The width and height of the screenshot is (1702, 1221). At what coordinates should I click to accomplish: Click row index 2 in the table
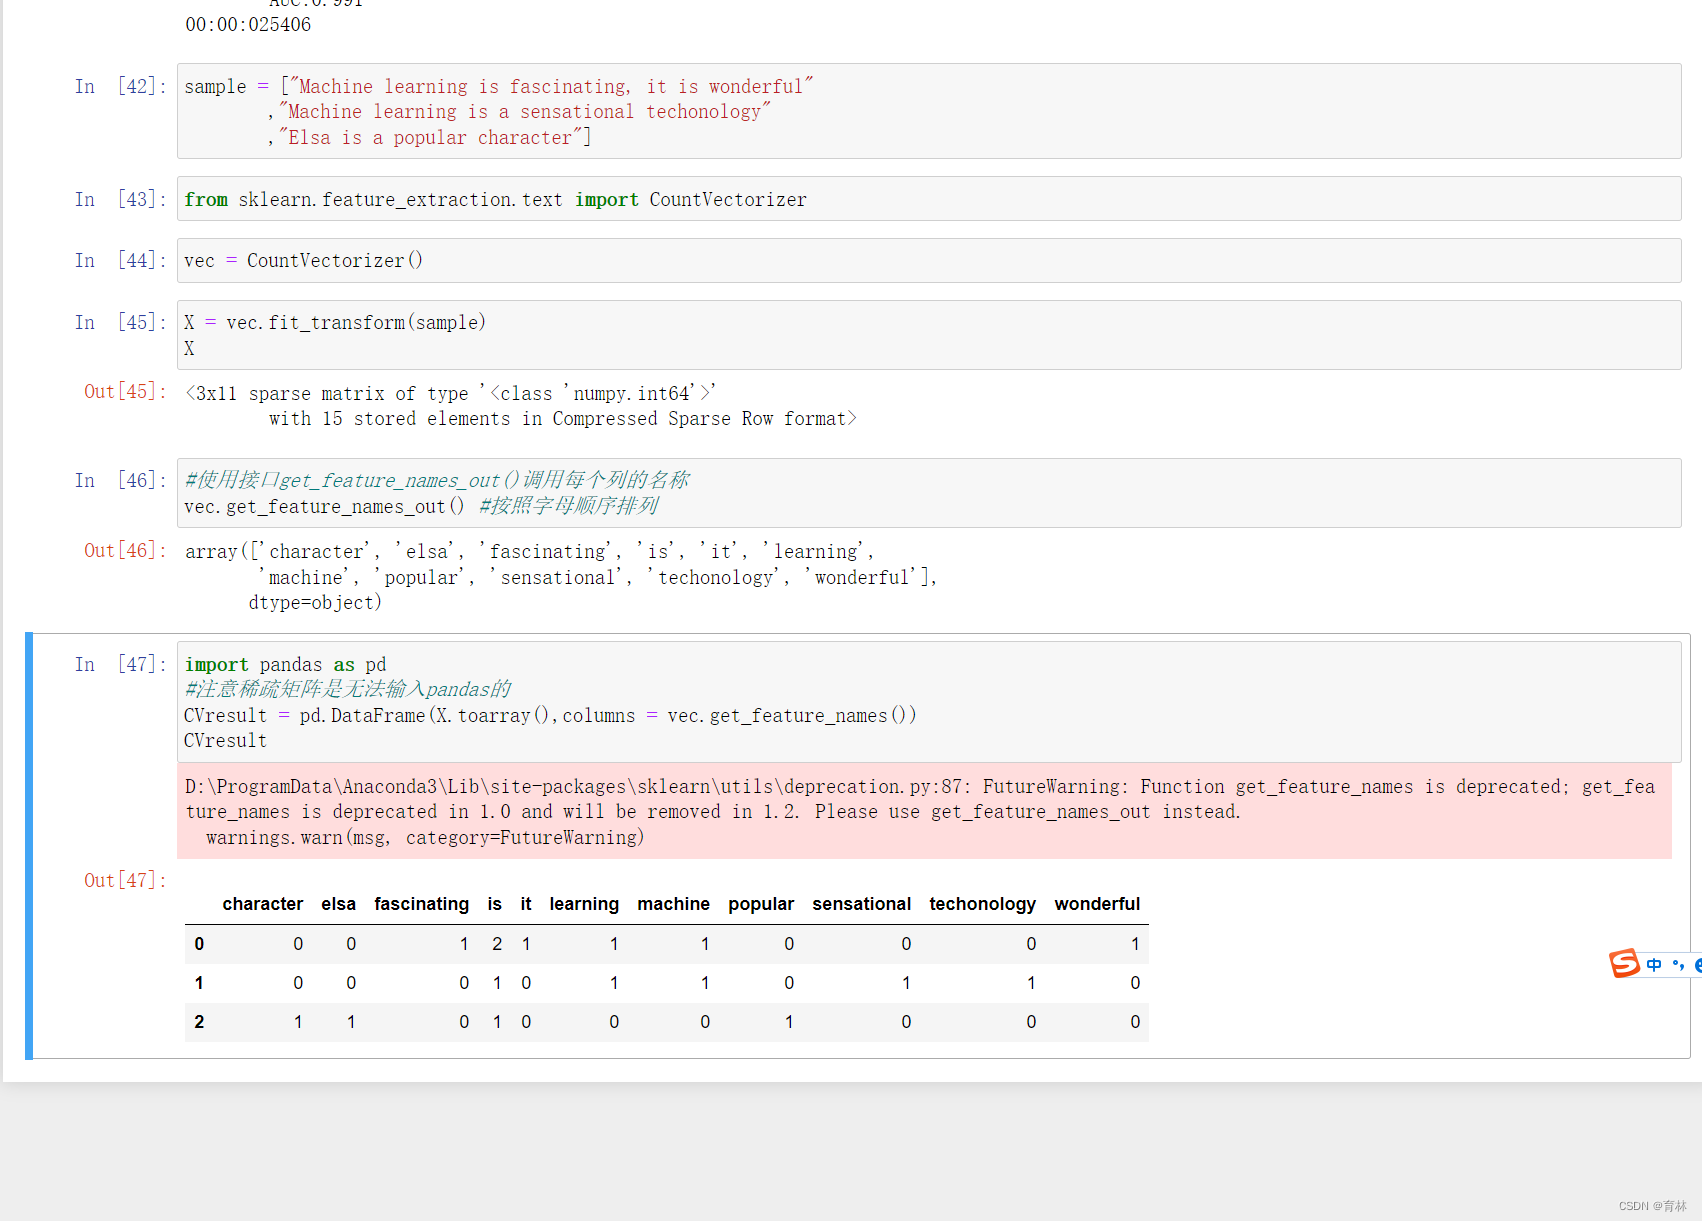(x=199, y=1022)
